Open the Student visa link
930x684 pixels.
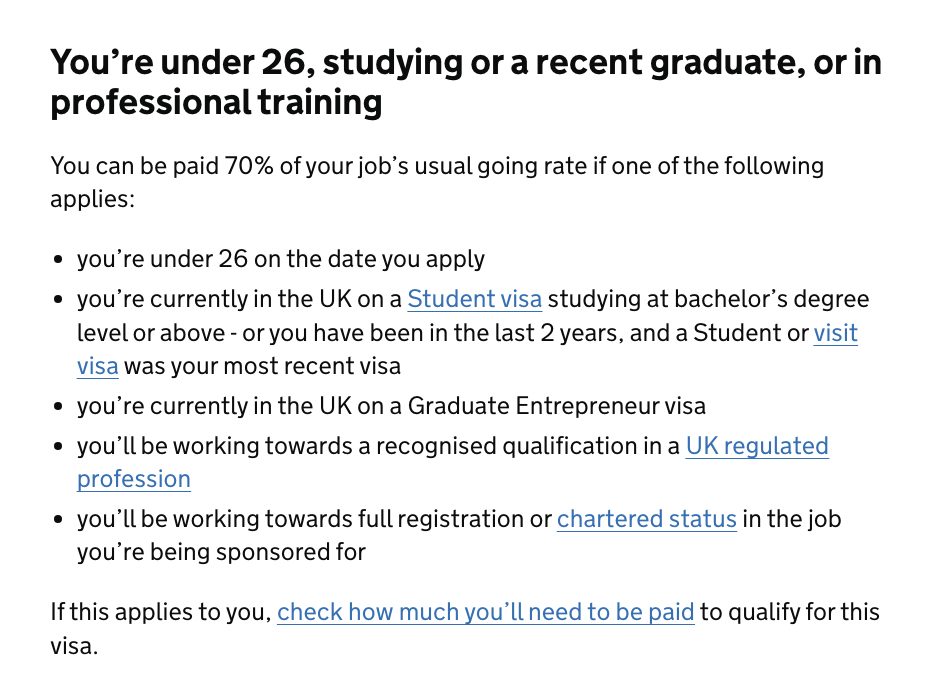click(x=474, y=299)
